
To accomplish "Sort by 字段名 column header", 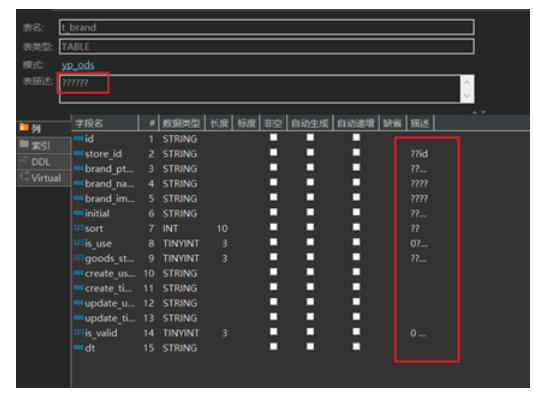I will 105,123.
